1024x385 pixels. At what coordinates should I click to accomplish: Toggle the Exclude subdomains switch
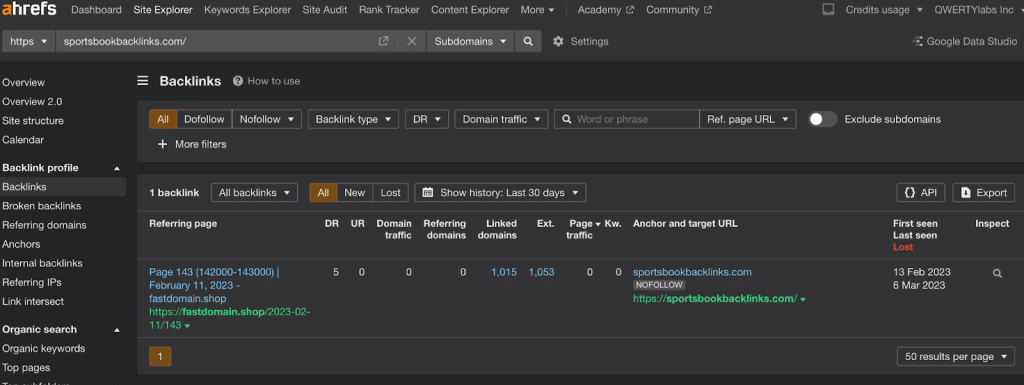pyautogui.click(x=823, y=119)
